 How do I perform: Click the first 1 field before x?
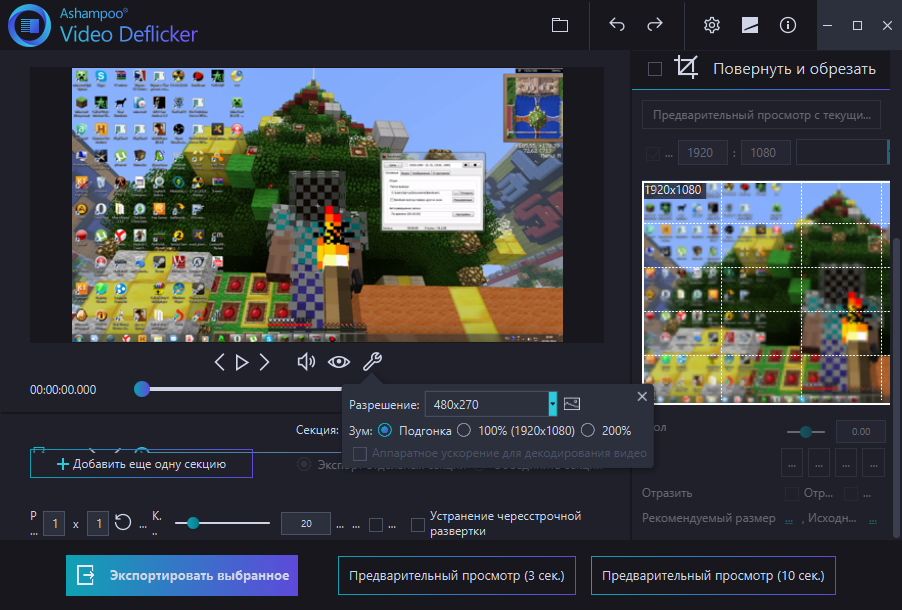(55, 524)
